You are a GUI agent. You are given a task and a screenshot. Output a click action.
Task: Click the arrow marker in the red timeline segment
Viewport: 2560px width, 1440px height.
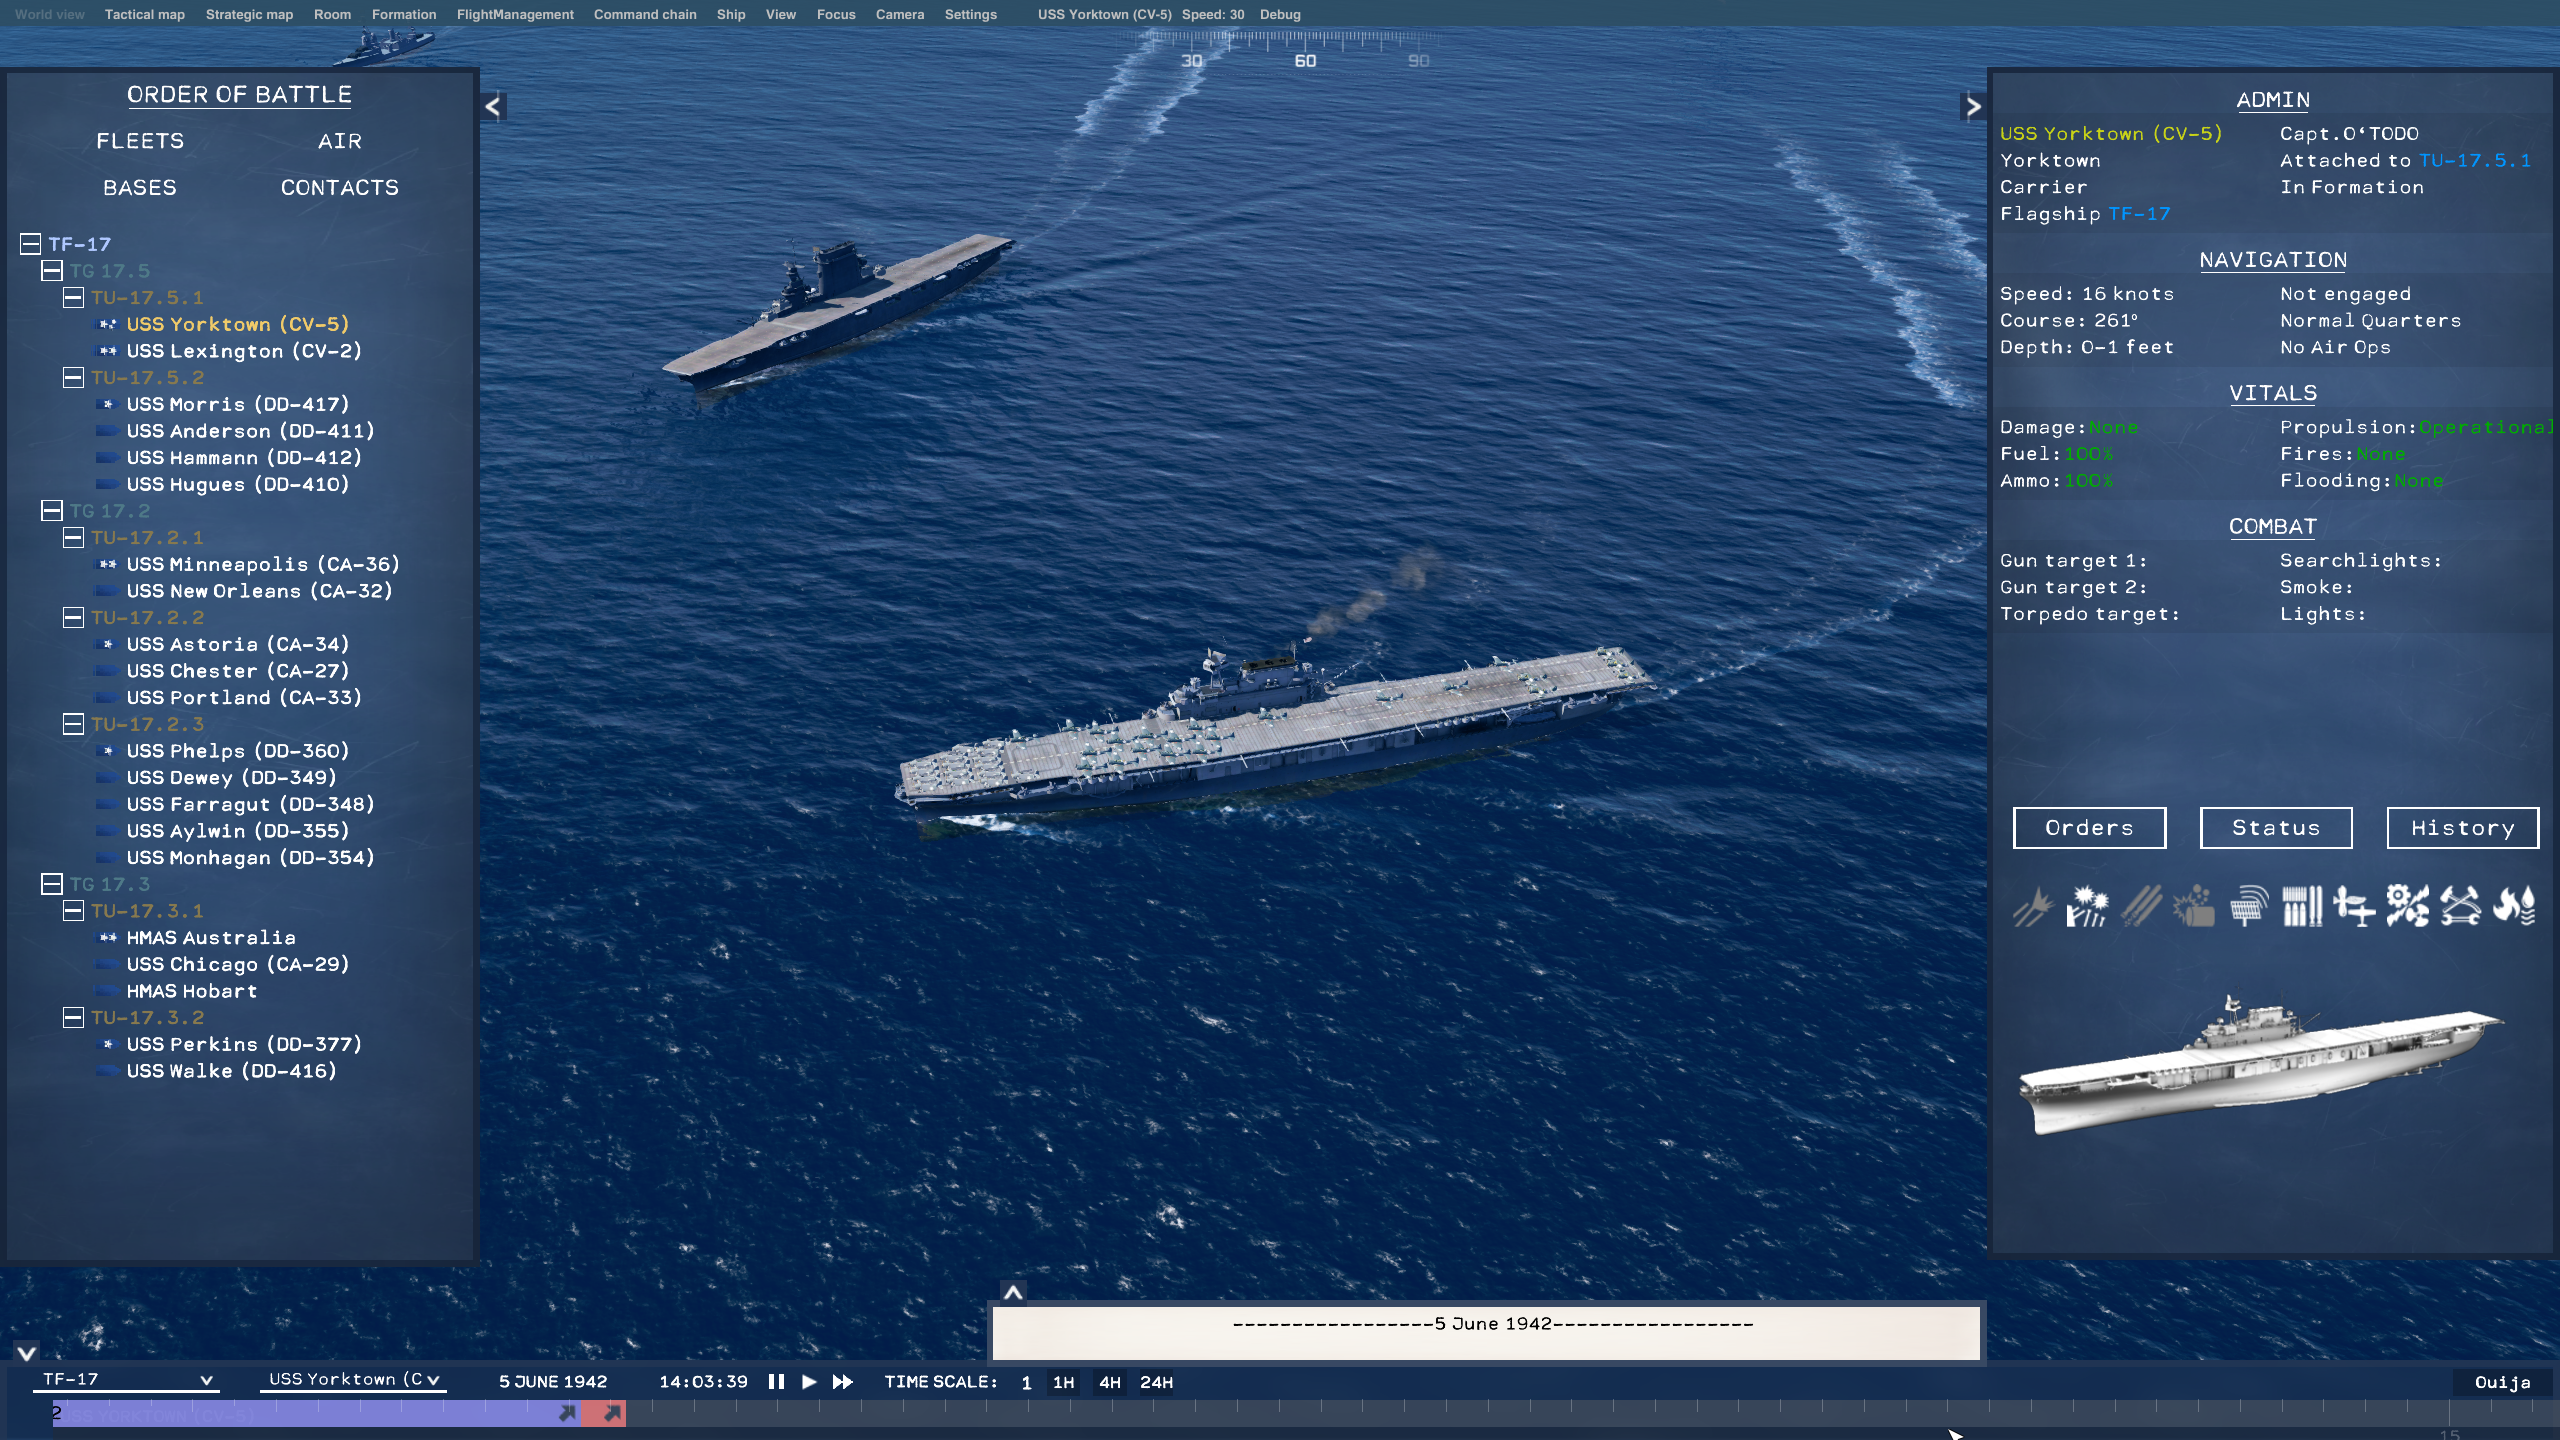(x=613, y=1412)
